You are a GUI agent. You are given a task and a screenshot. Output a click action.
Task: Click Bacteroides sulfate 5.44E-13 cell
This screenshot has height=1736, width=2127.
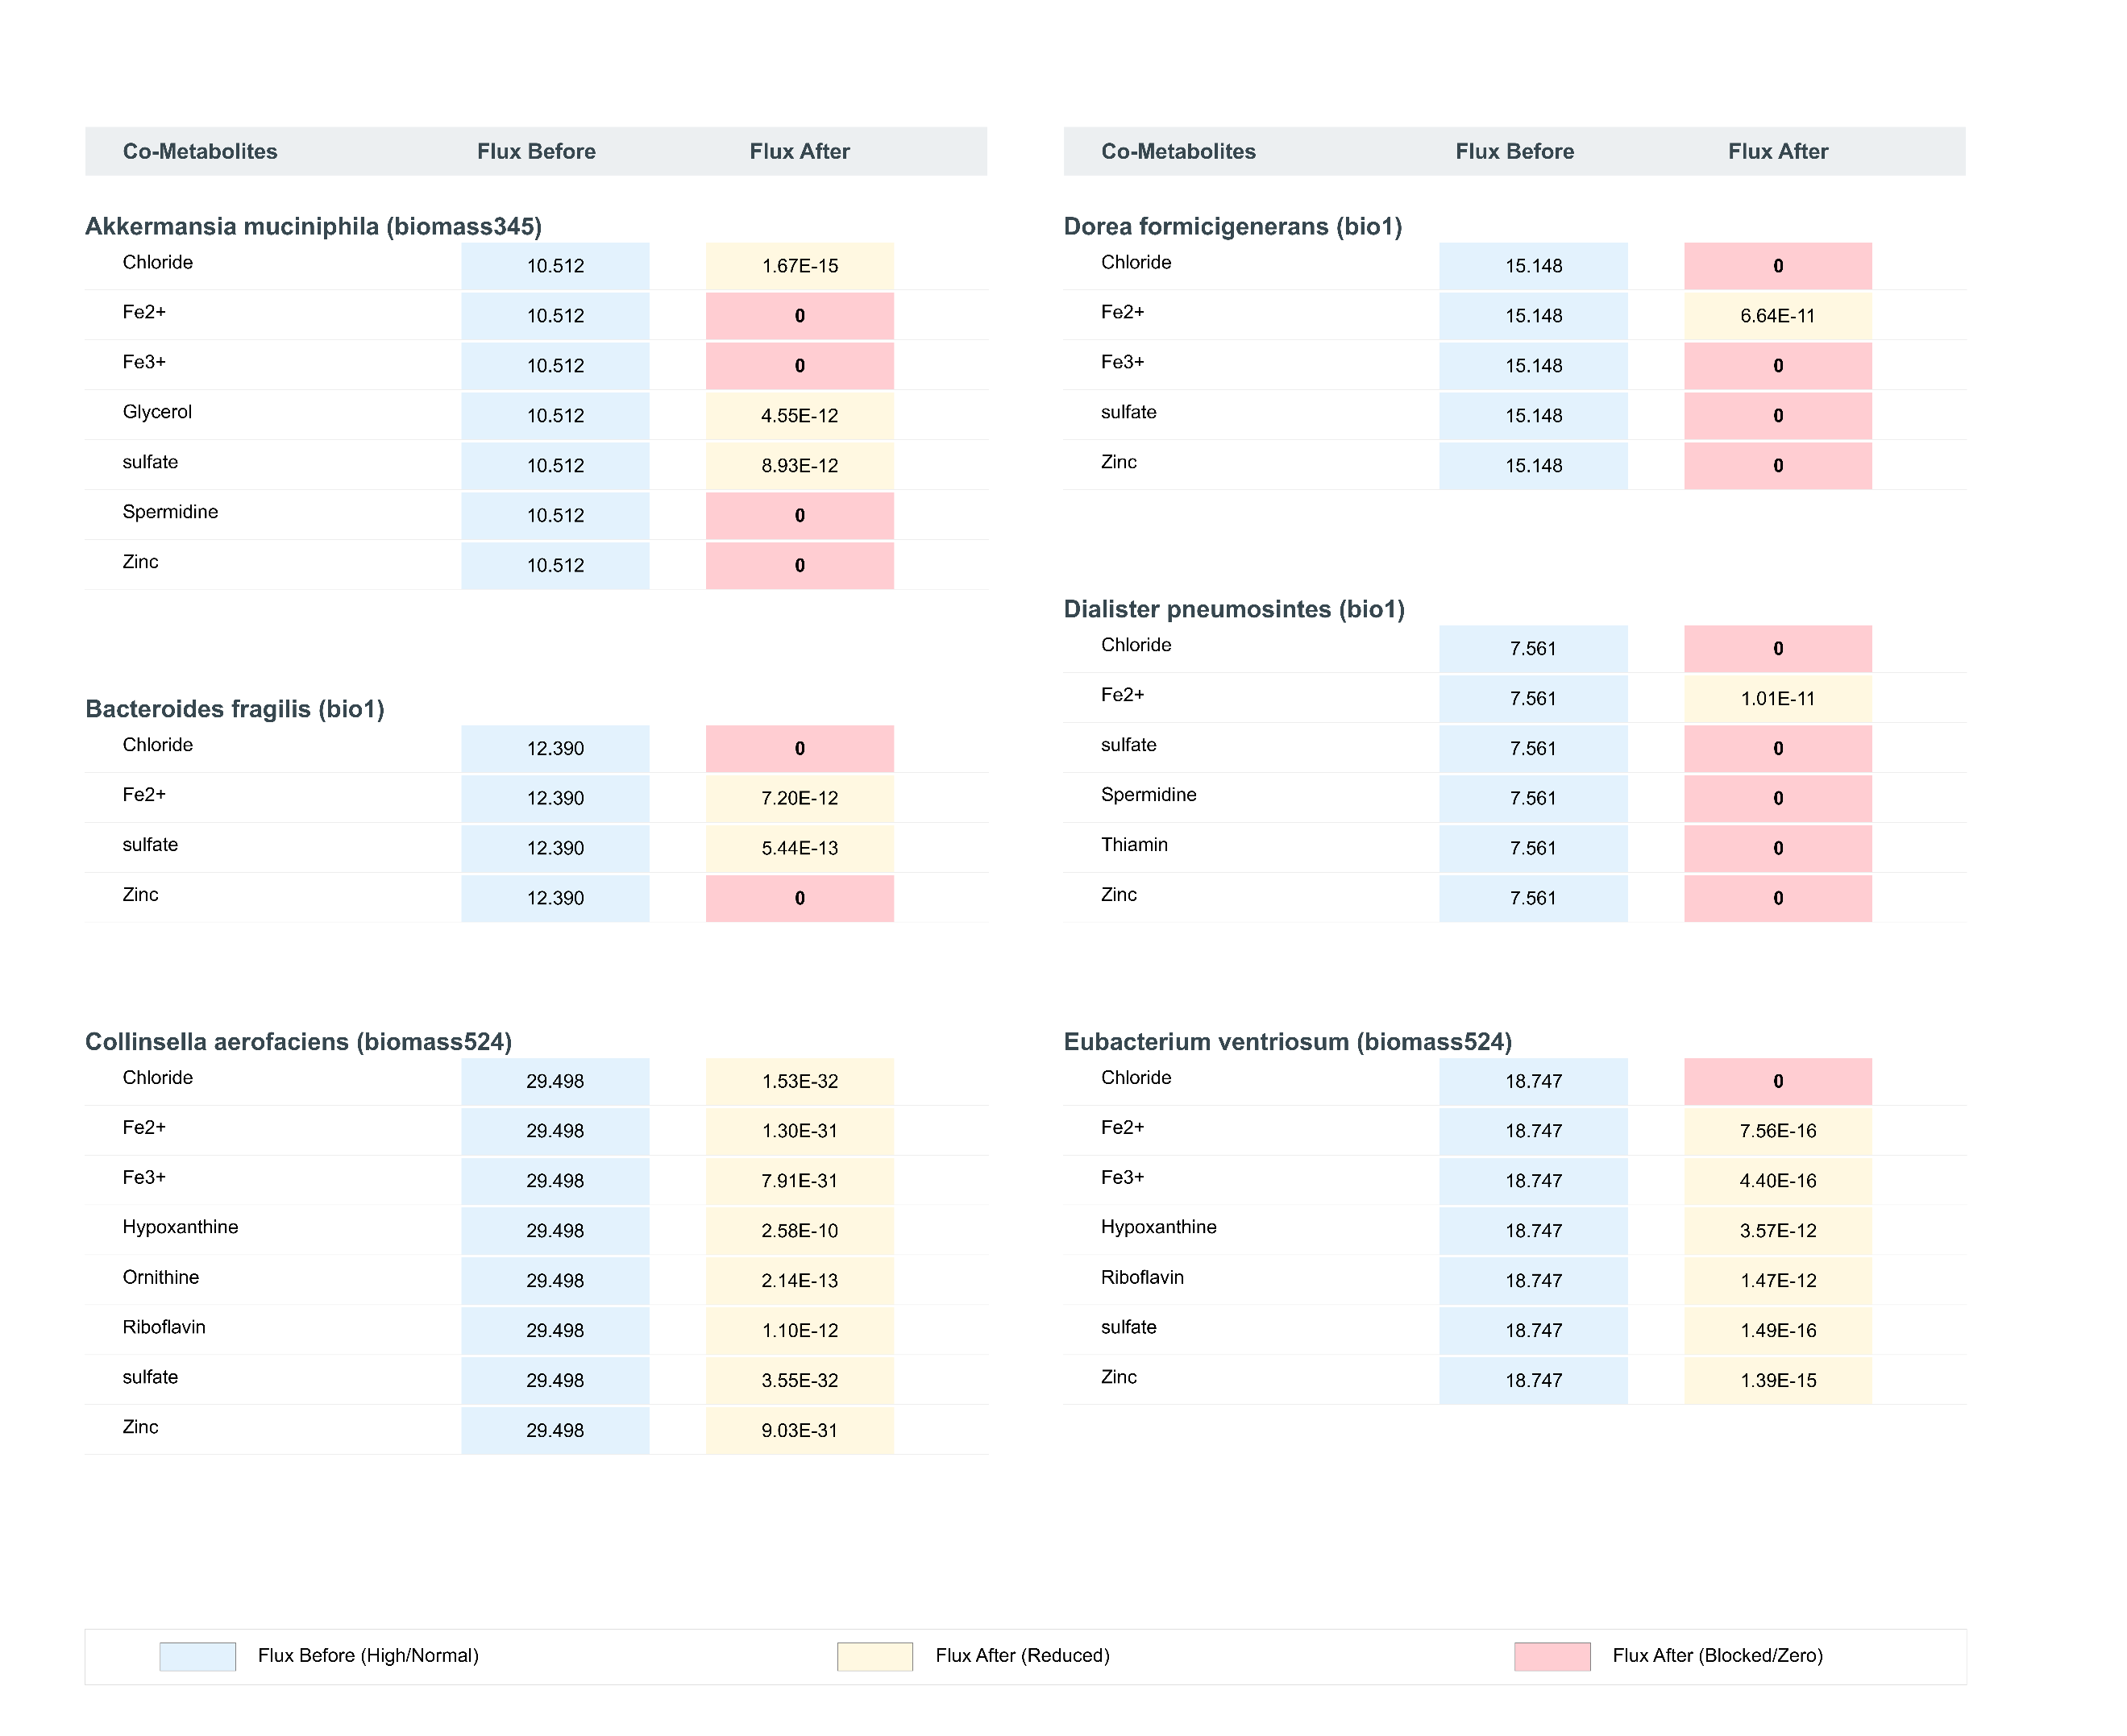click(x=799, y=848)
